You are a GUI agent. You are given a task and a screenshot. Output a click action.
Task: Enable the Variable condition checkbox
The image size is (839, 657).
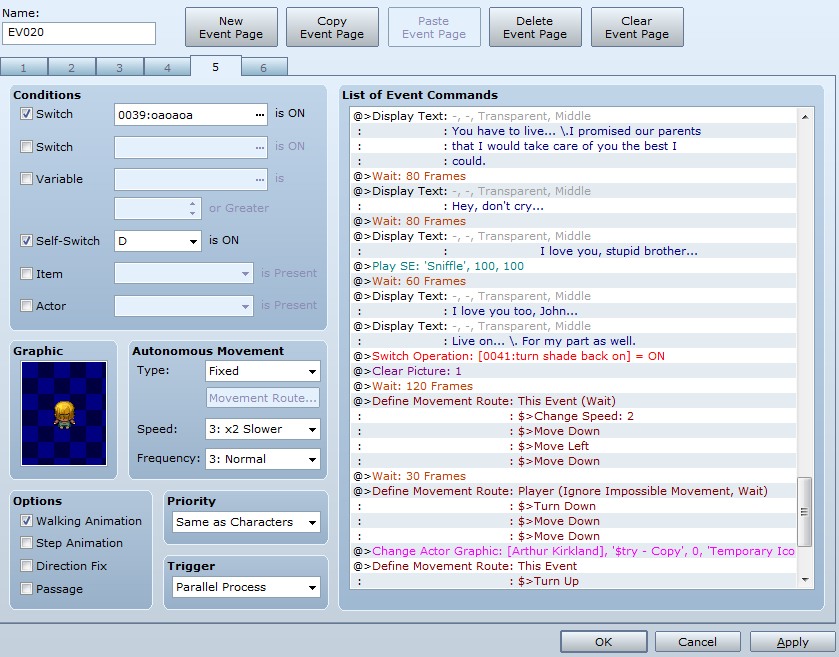click(27, 179)
